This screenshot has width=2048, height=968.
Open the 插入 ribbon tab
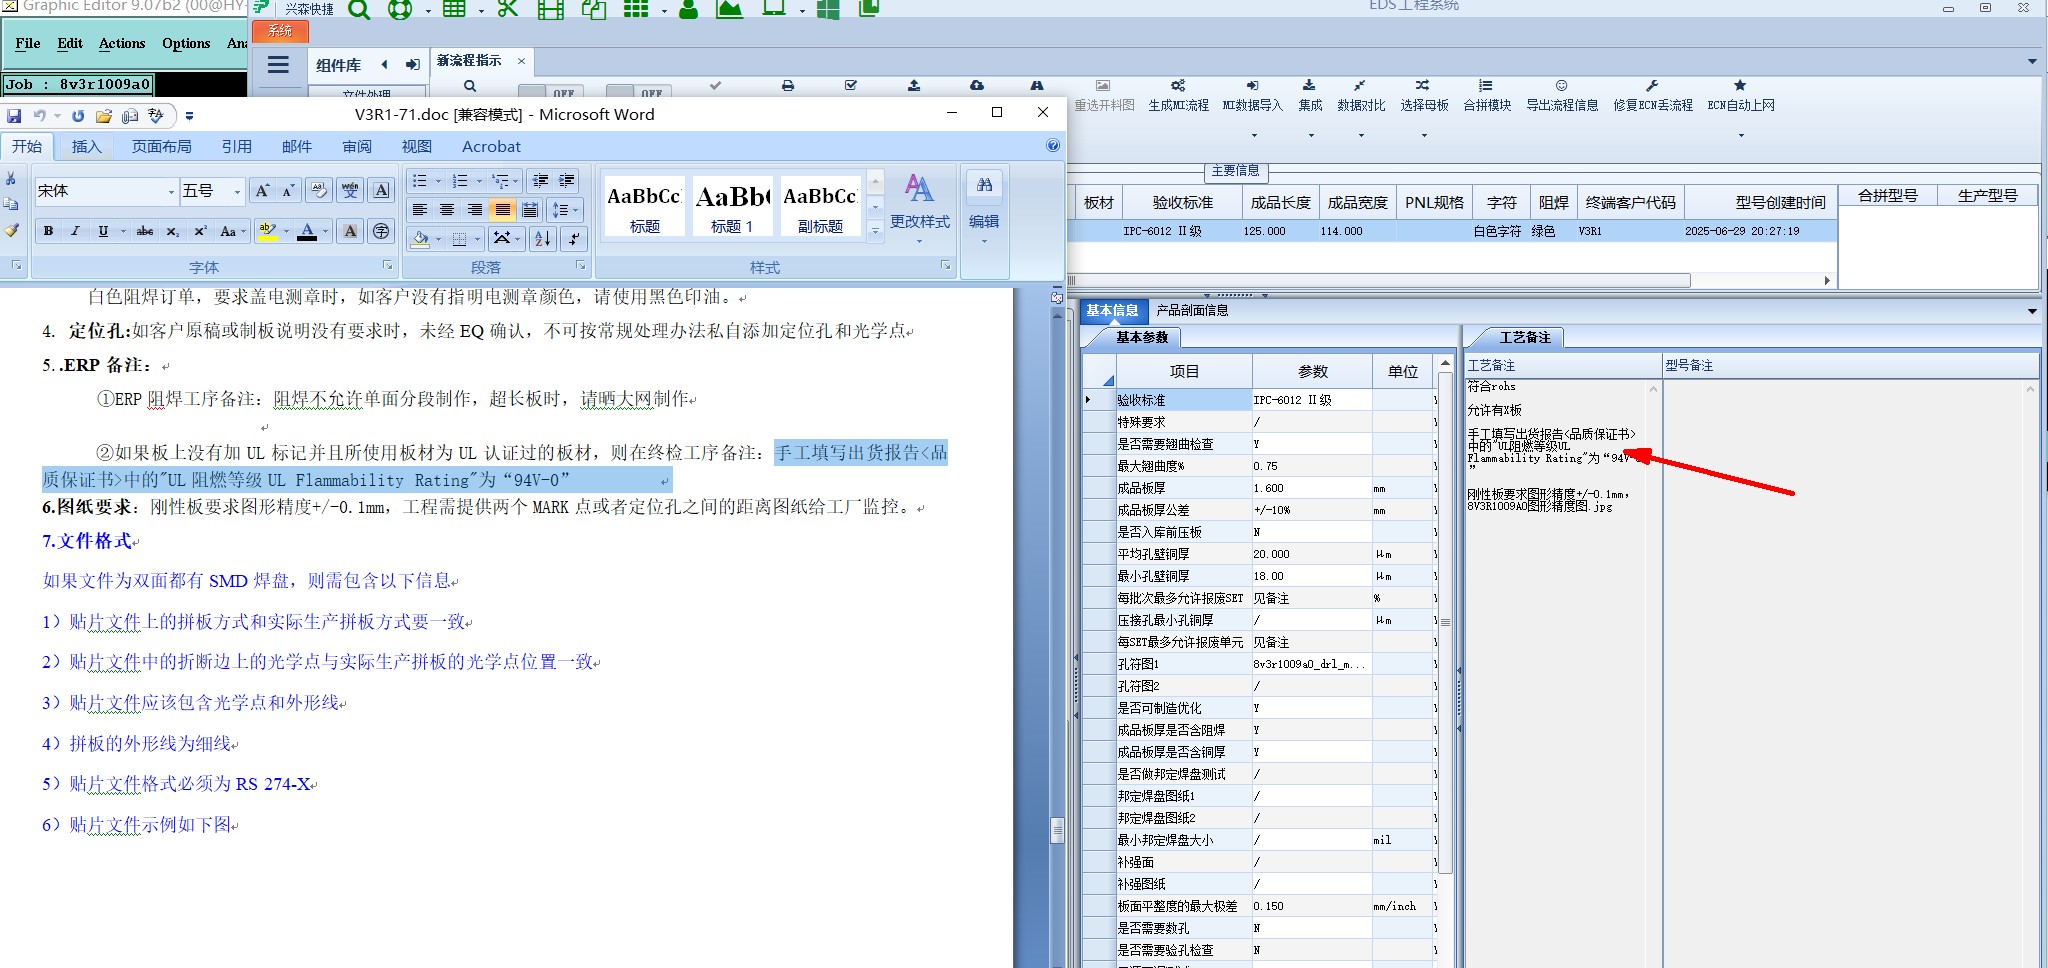click(87, 146)
